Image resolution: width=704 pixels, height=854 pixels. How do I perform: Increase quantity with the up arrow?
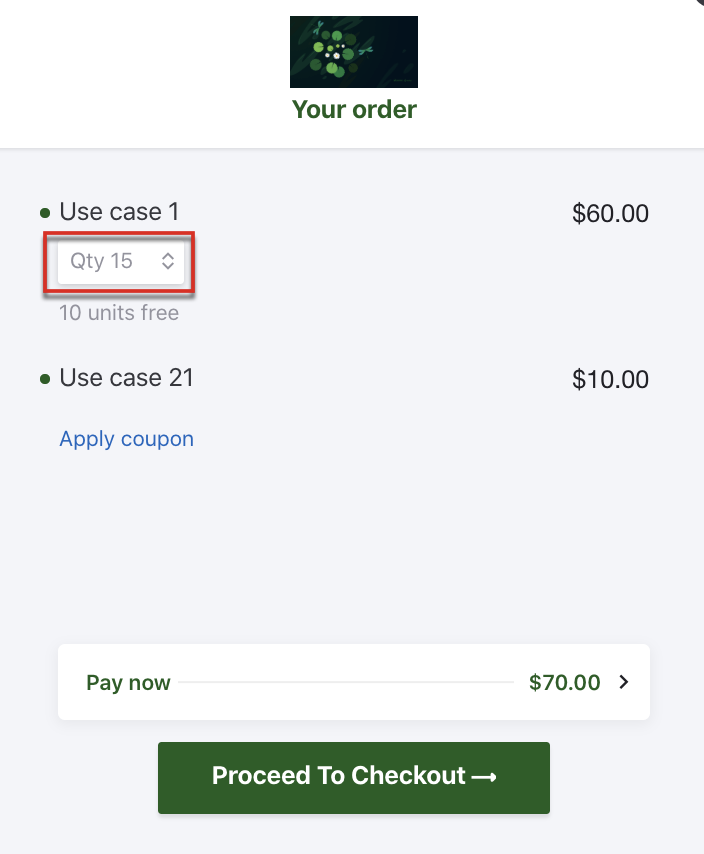click(x=168, y=255)
